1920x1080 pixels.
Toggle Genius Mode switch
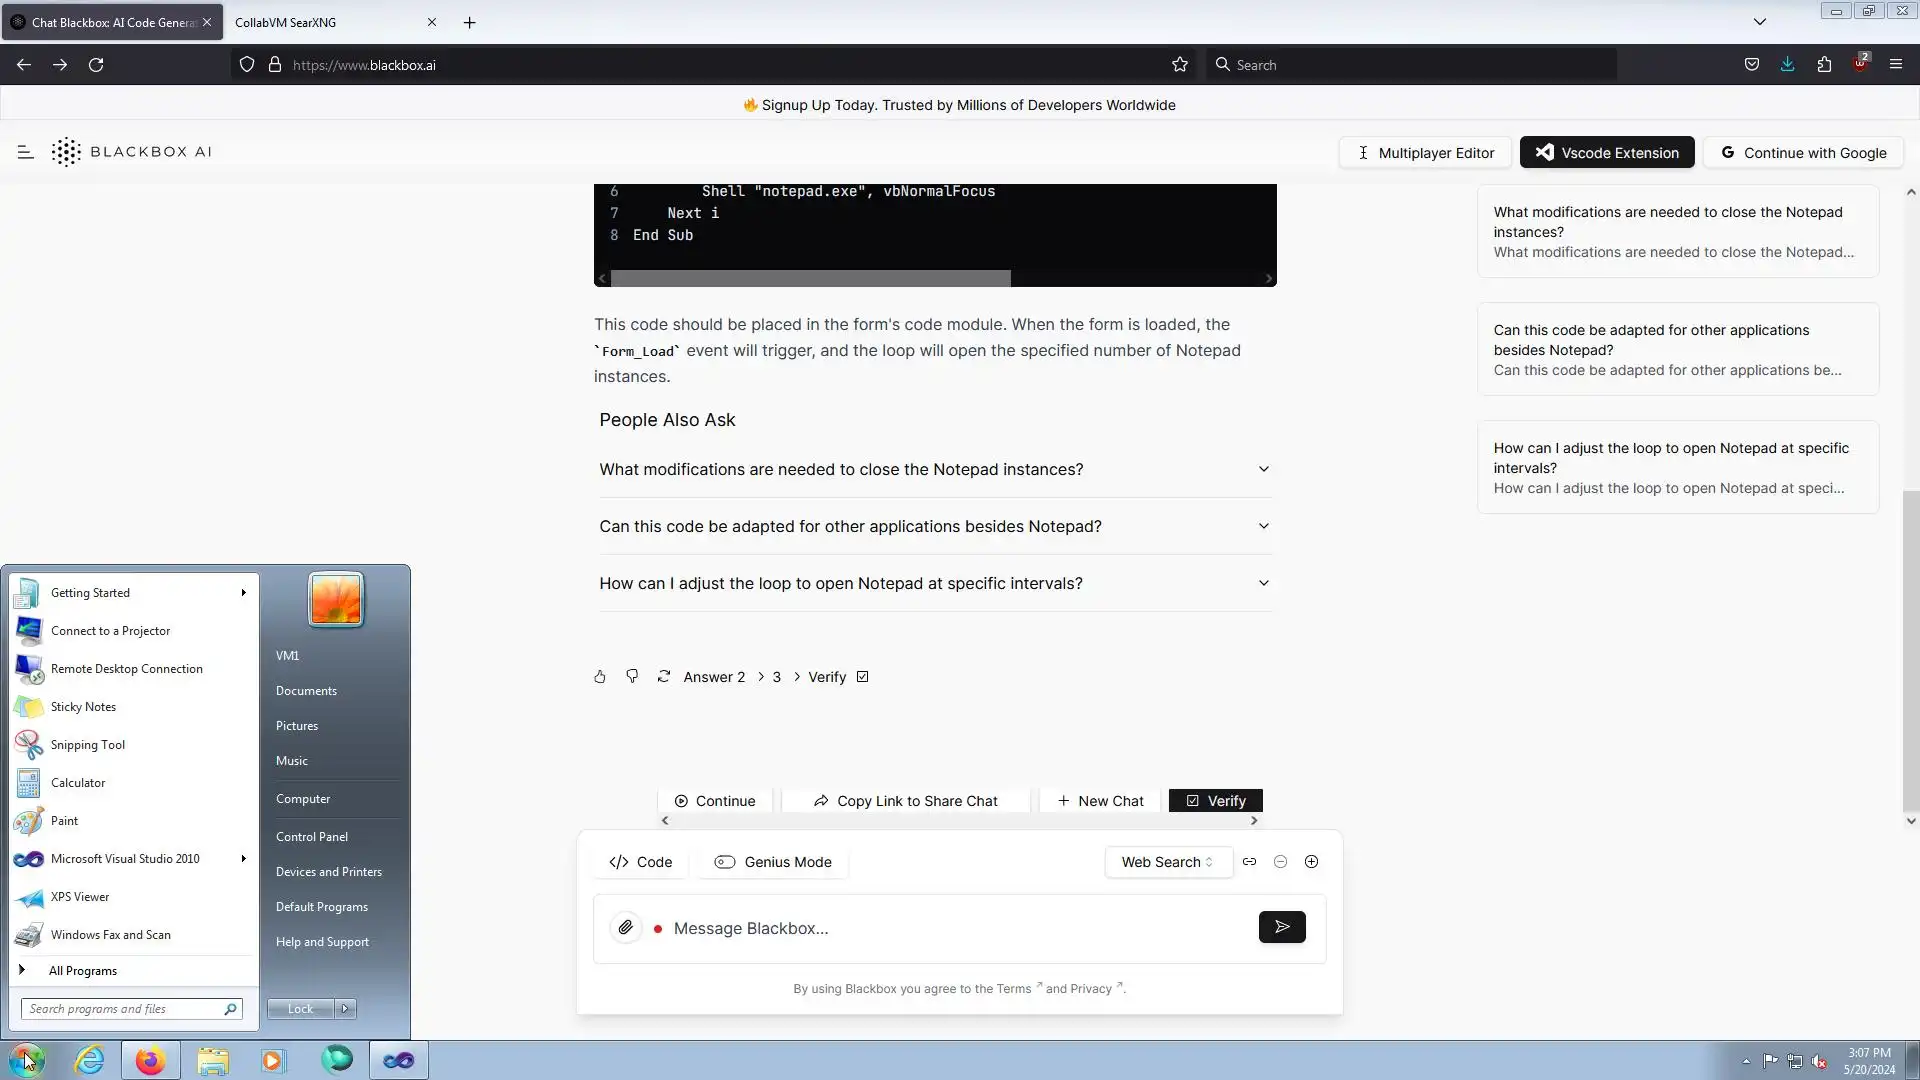(x=725, y=862)
